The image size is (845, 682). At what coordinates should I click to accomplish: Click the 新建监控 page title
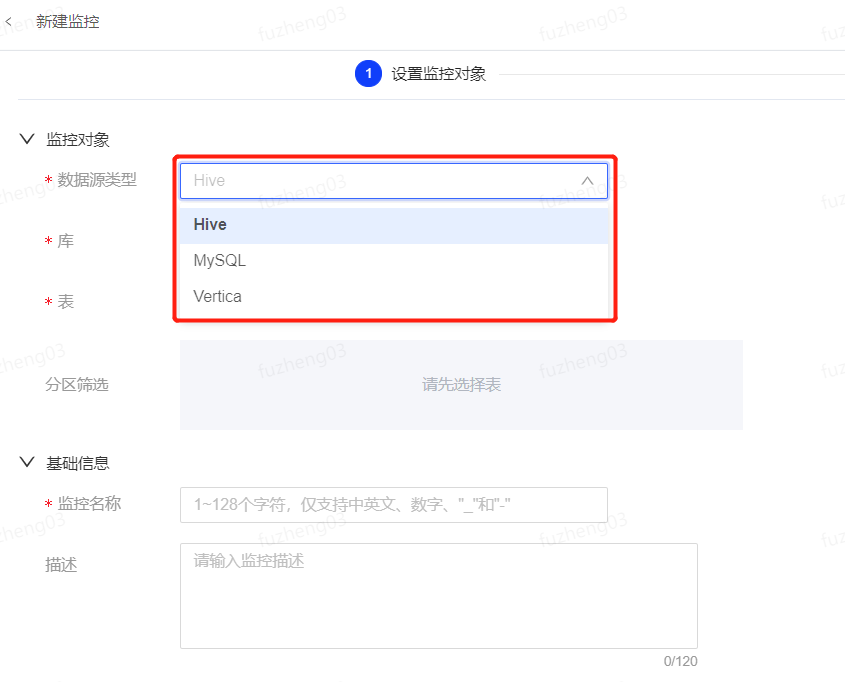(68, 21)
